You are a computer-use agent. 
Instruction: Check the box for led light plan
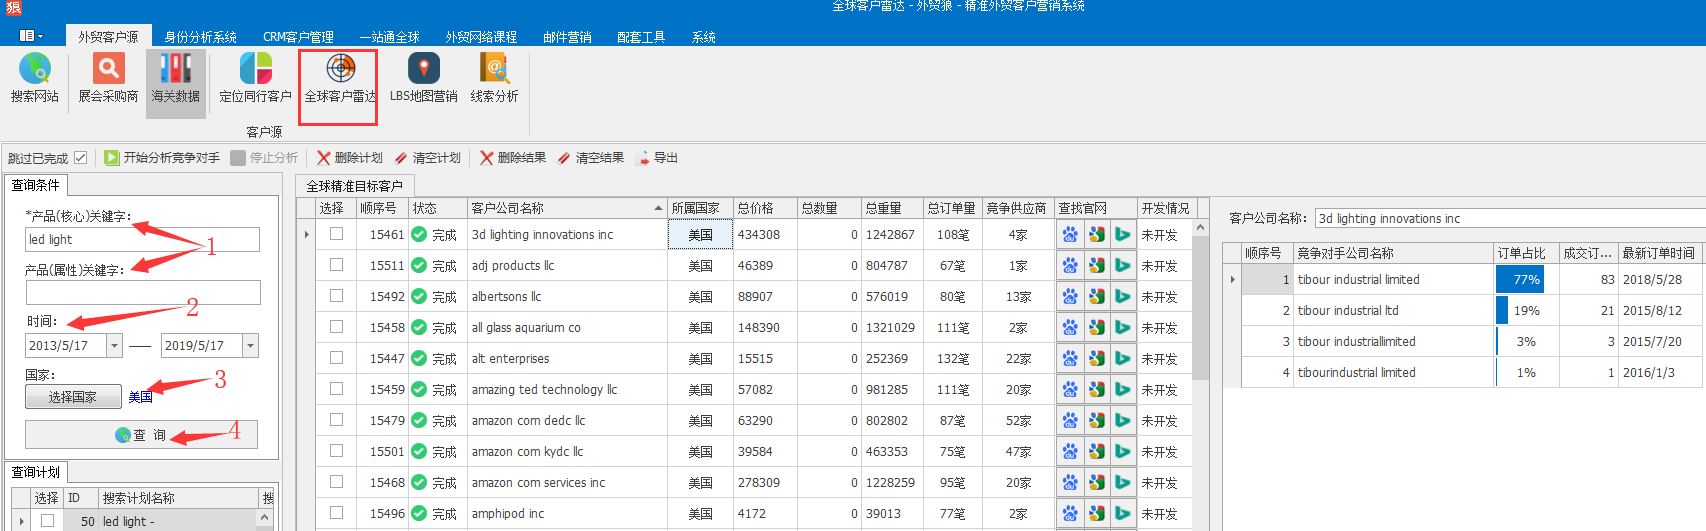pos(47,521)
